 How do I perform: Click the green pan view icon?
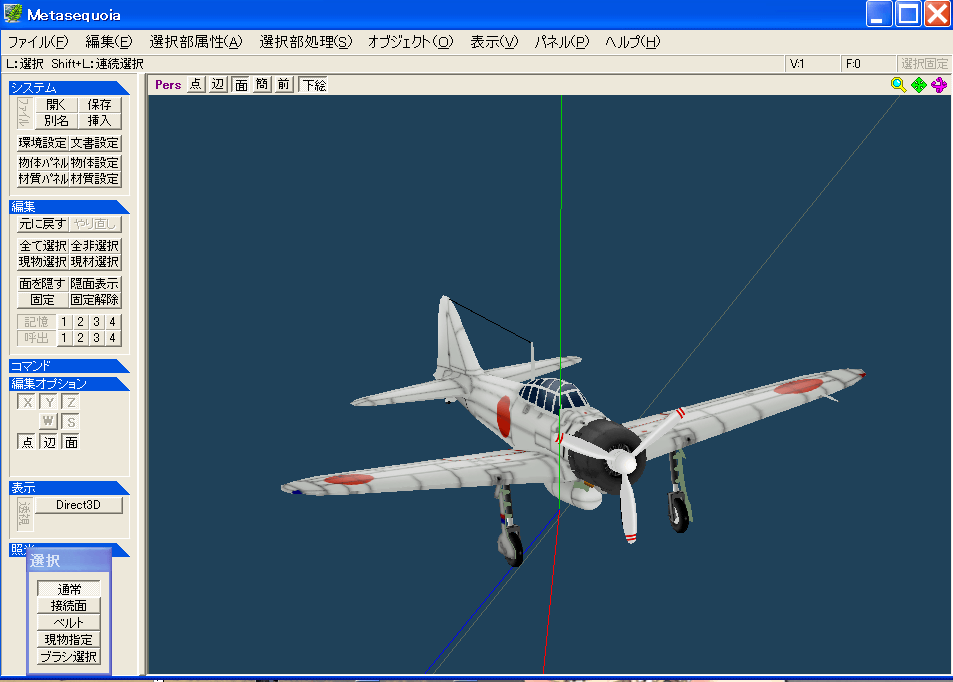[918, 85]
